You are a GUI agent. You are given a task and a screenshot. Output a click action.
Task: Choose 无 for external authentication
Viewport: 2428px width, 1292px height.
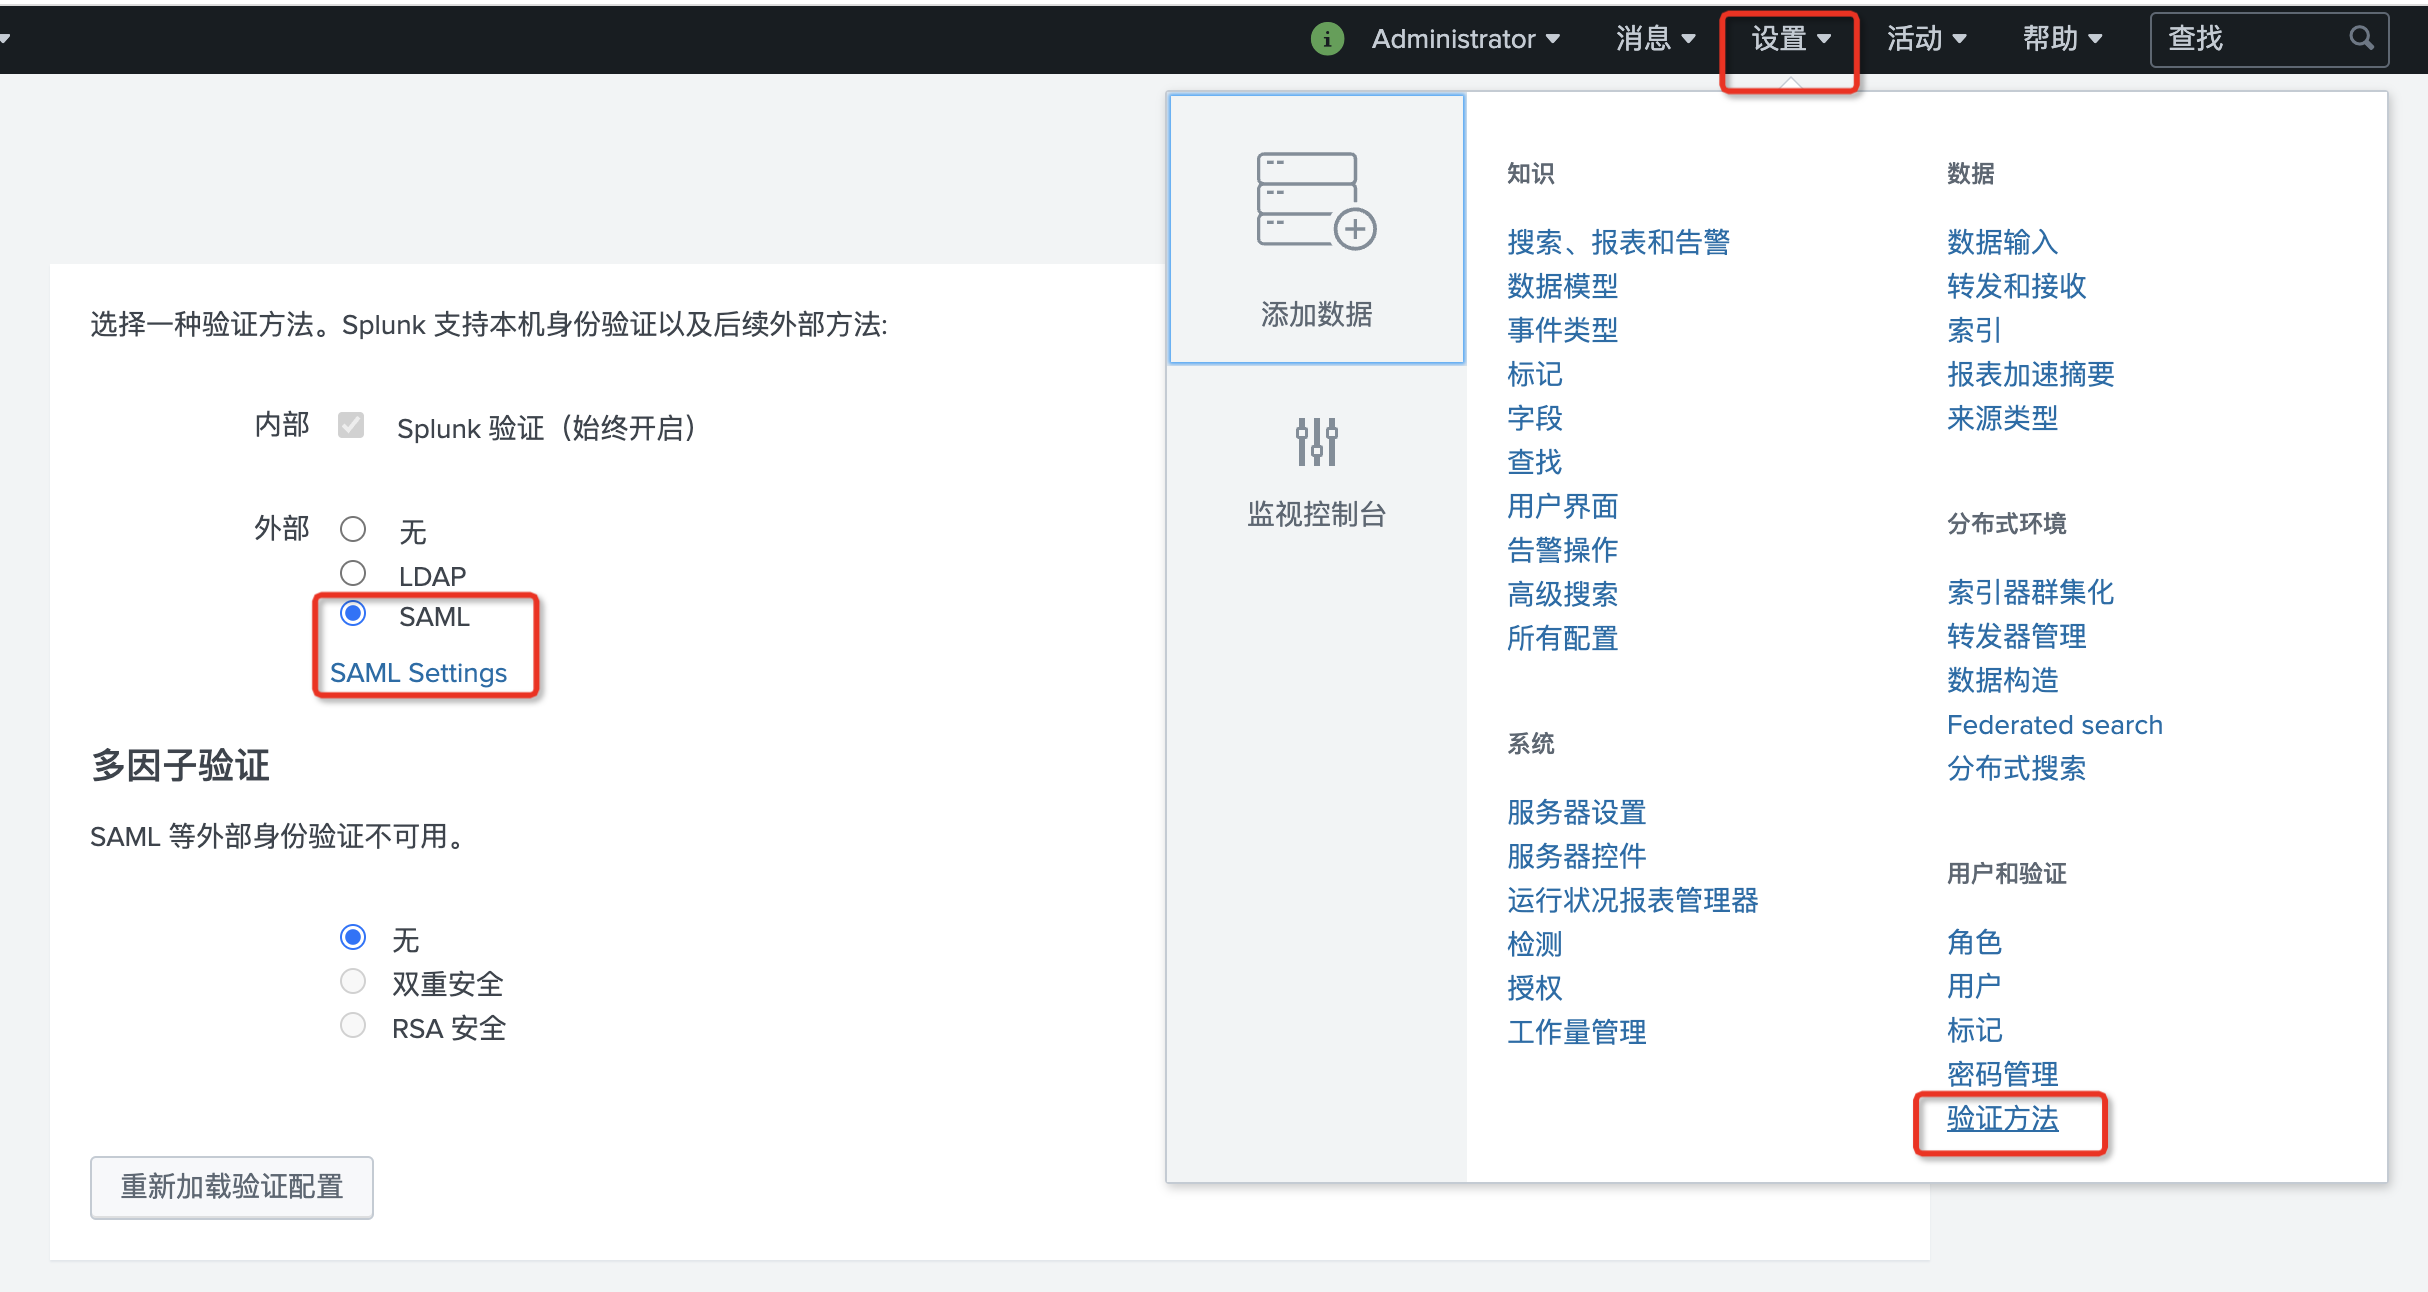[x=353, y=529]
